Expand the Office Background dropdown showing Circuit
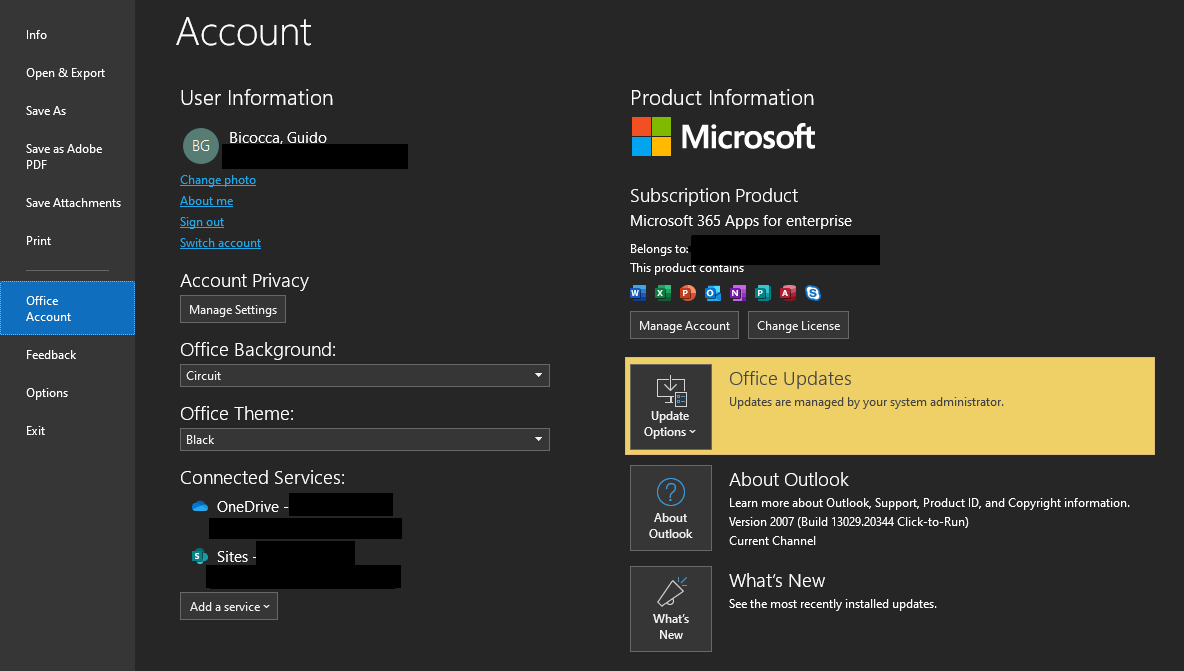The image size is (1184, 671). click(x=365, y=376)
